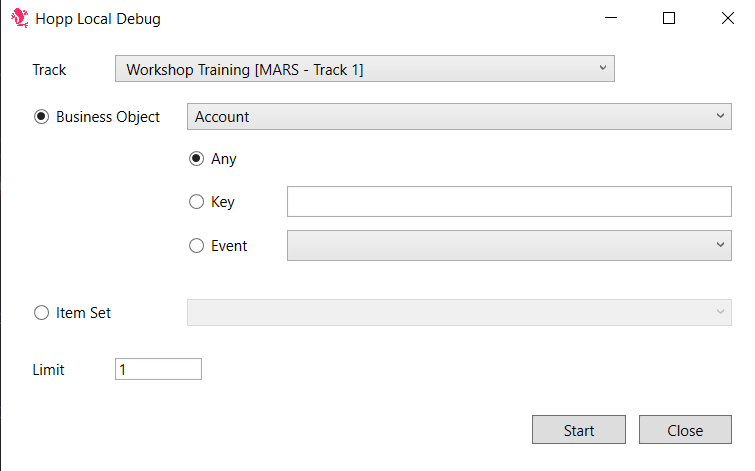Click the disabled Item Set dropdown

(x=458, y=313)
